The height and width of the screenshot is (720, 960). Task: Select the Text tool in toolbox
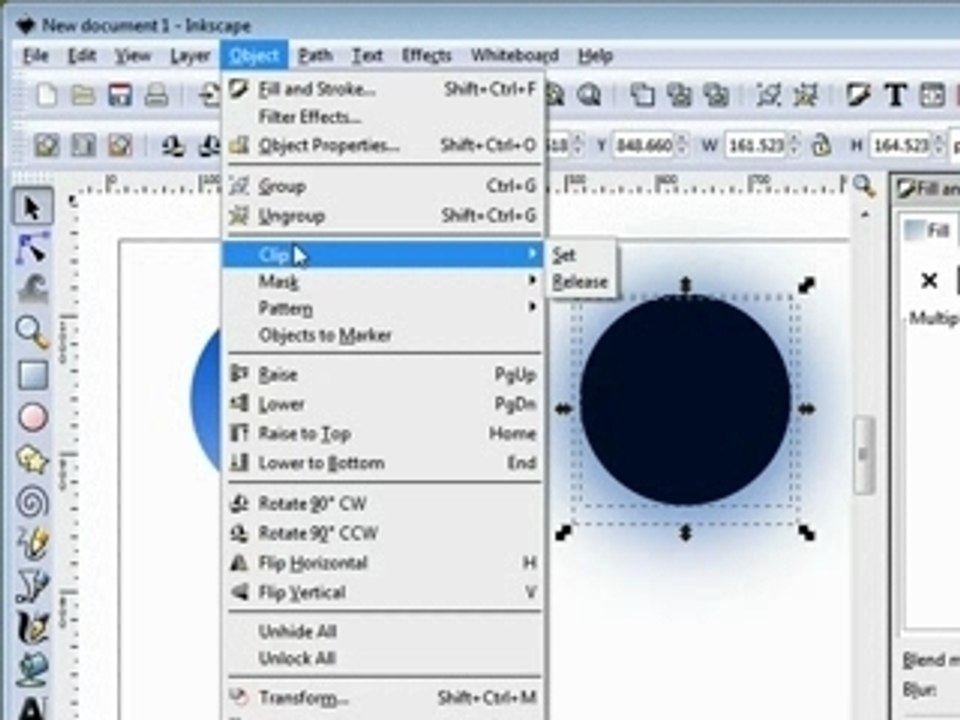[32, 707]
